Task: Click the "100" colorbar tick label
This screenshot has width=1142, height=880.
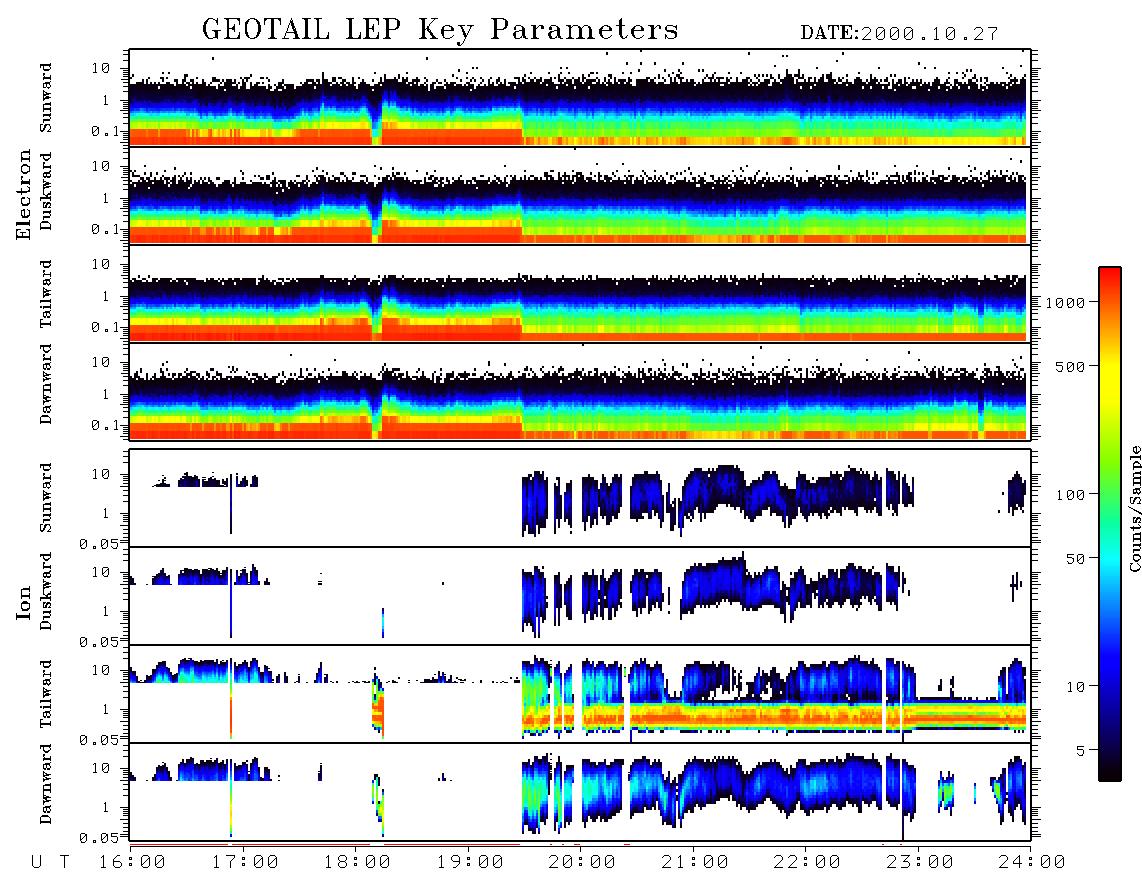Action: point(1071,495)
